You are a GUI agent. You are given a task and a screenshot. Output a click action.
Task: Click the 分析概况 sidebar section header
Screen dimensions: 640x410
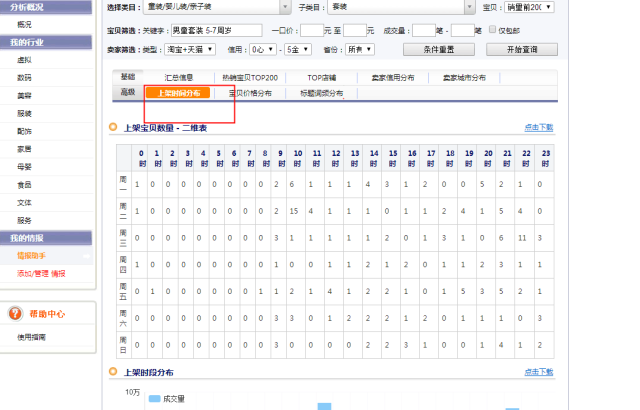tap(46, 7)
